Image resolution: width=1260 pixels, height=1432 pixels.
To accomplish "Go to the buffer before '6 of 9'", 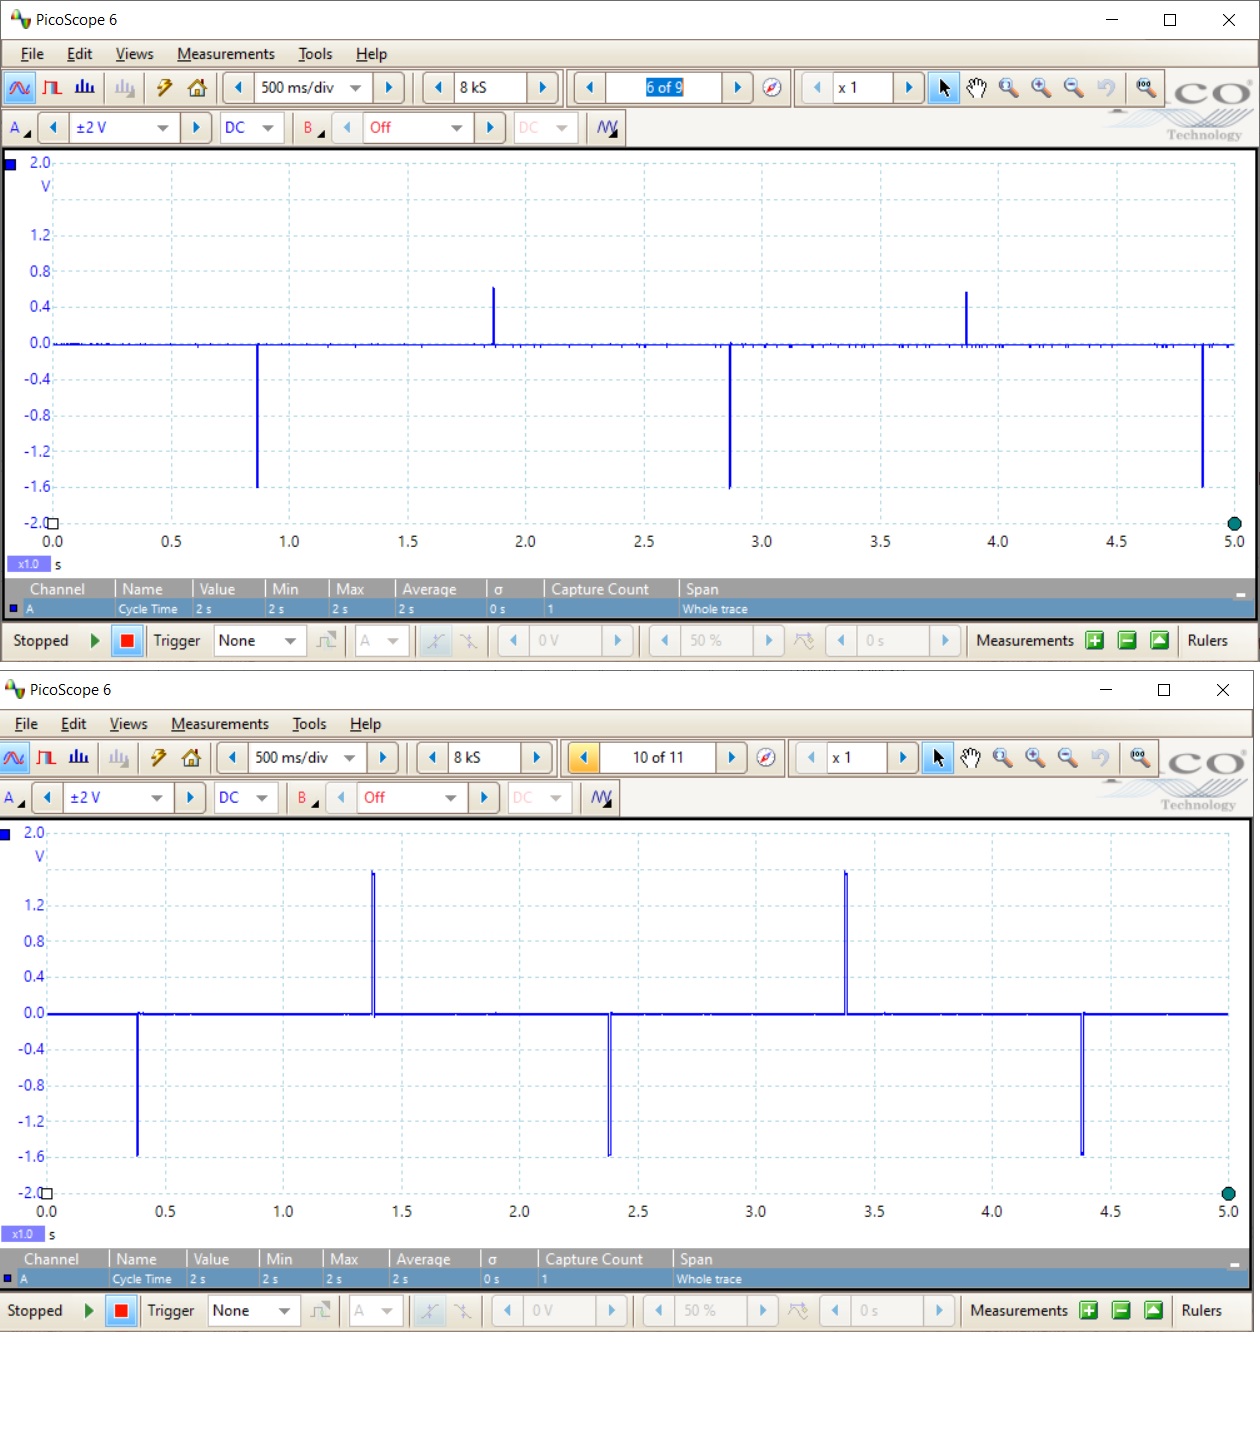I will (590, 88).
